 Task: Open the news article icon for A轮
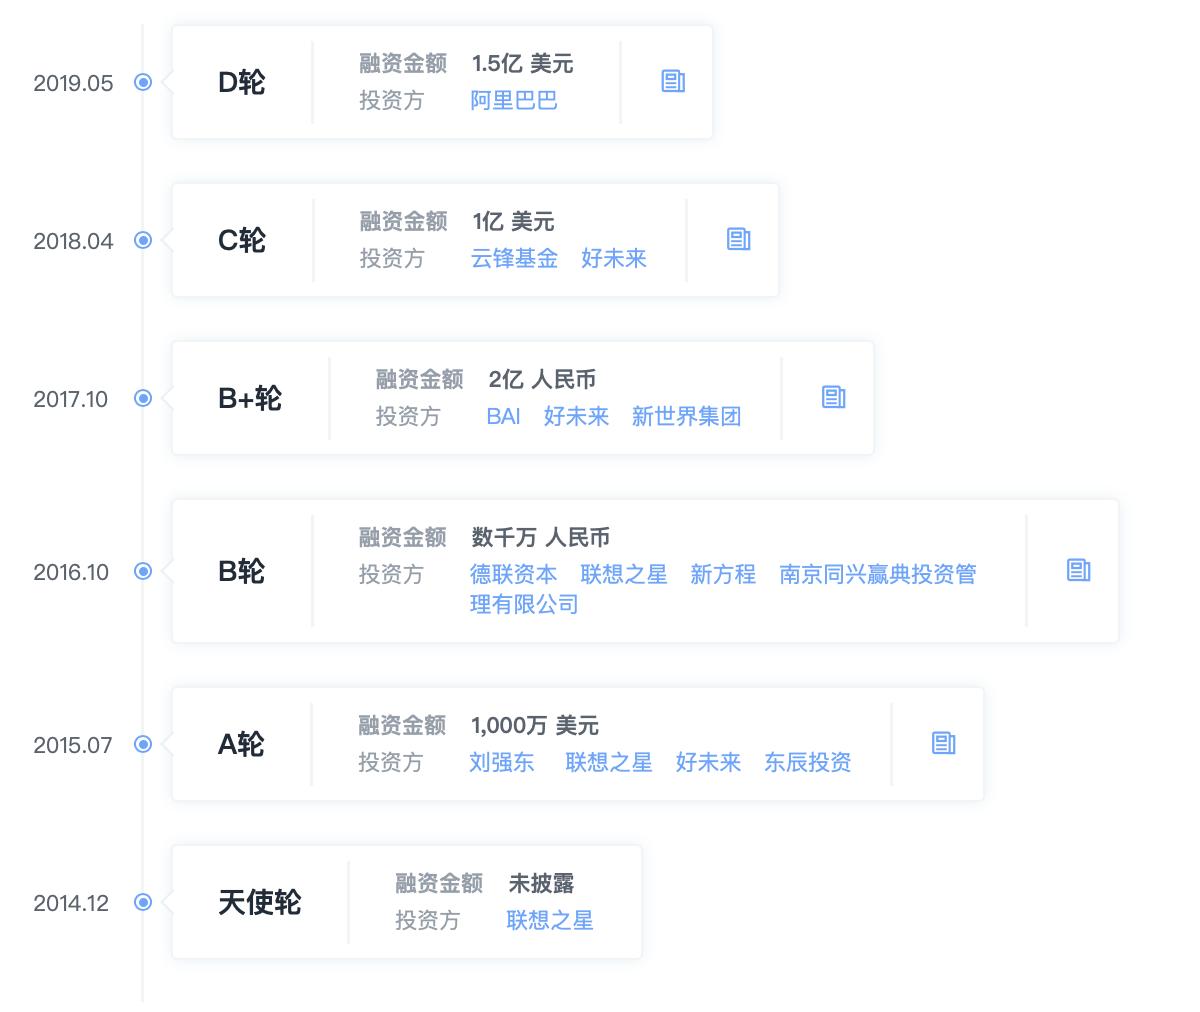[943, 743]
